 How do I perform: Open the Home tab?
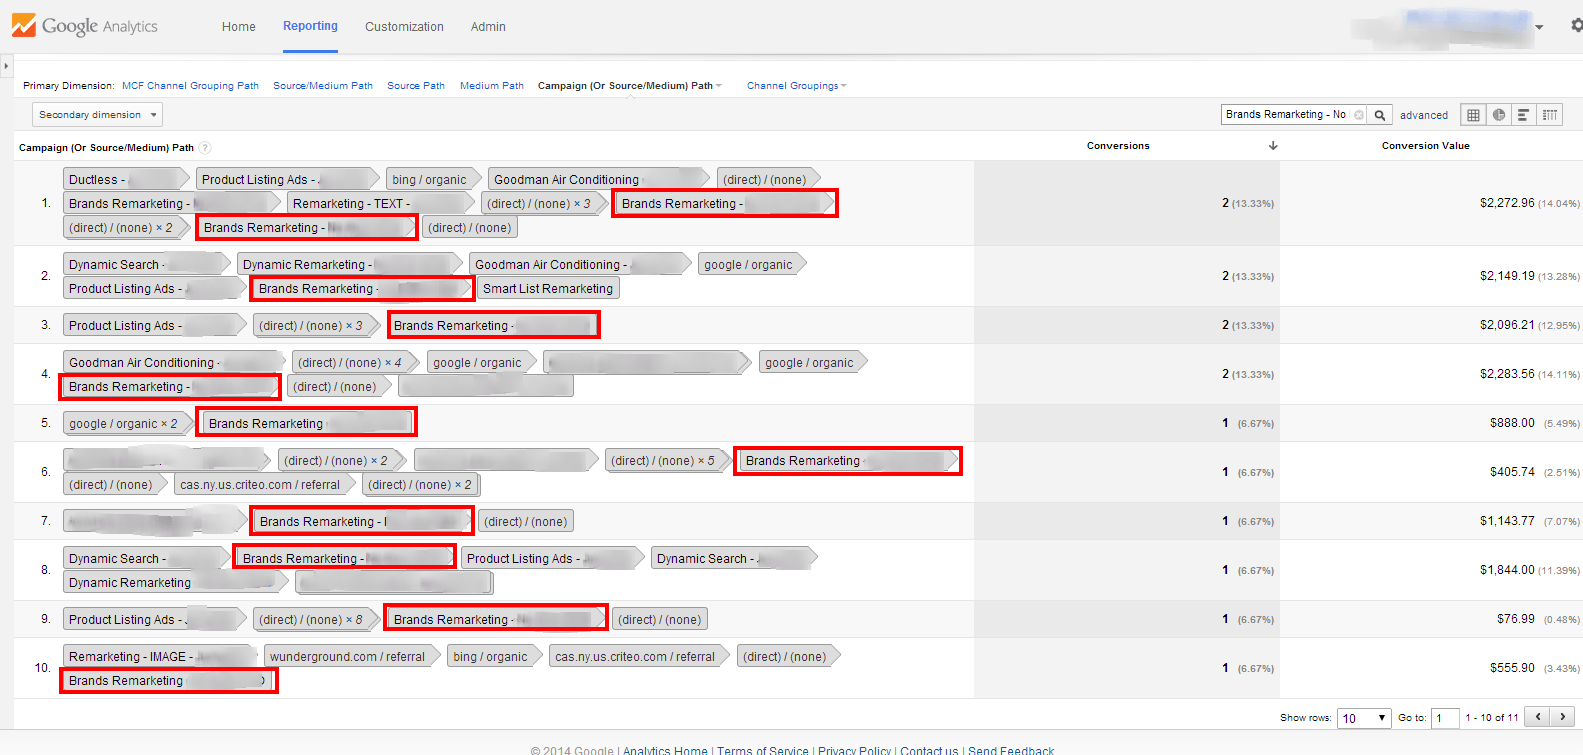coord(239,27)
